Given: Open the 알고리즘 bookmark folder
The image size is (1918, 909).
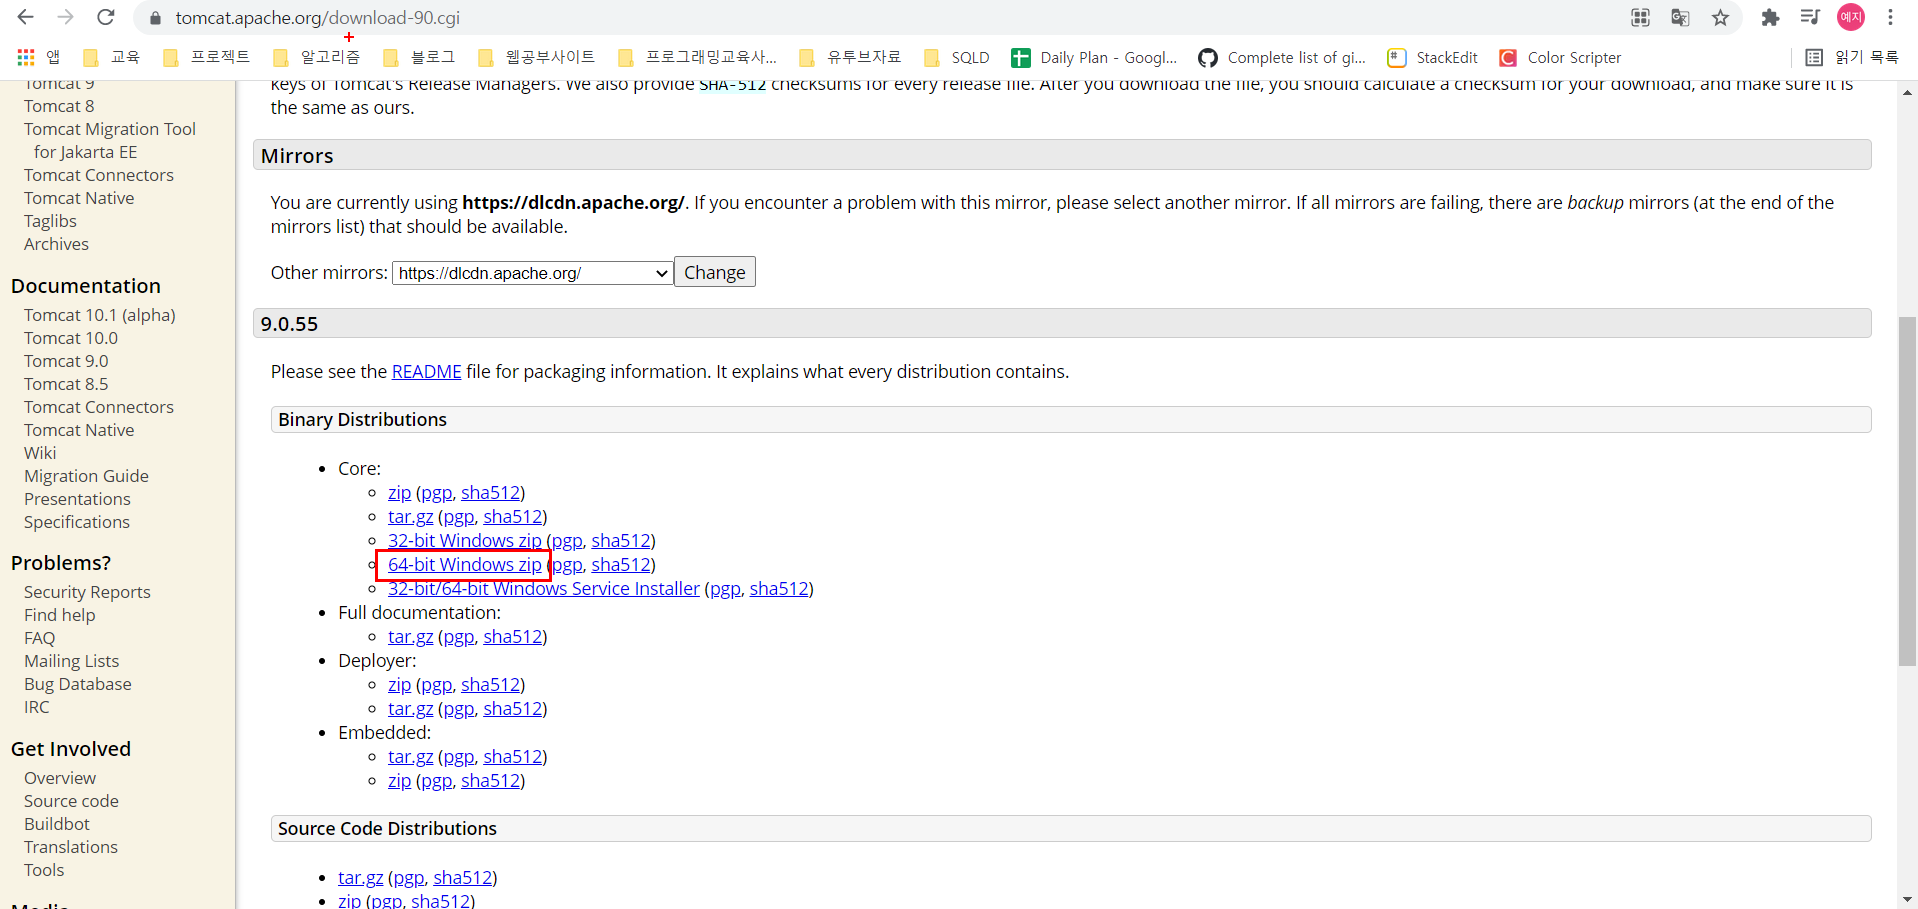Looking at the screenshot, I should click(x=316, y=57).
